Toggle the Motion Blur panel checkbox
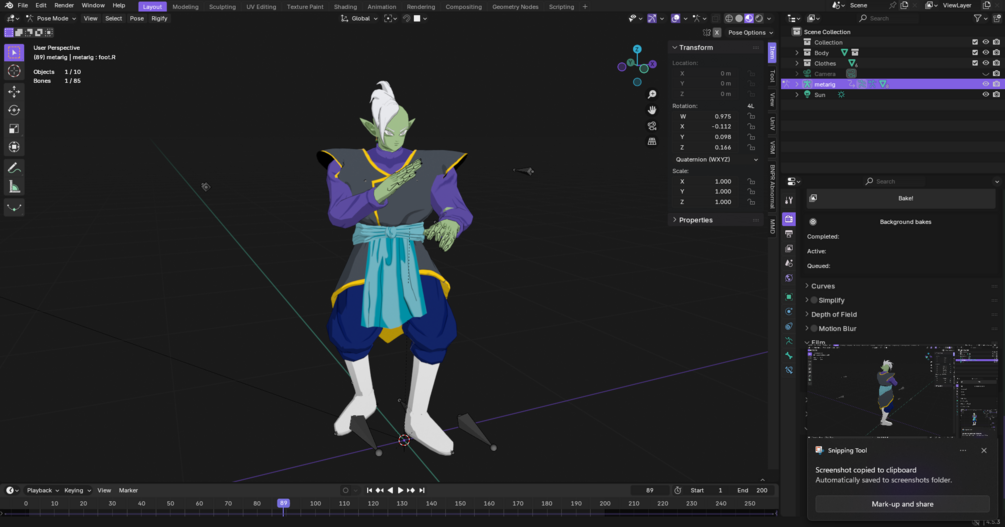Viewport: 1005px width, 527px height. tap(814, 328)
